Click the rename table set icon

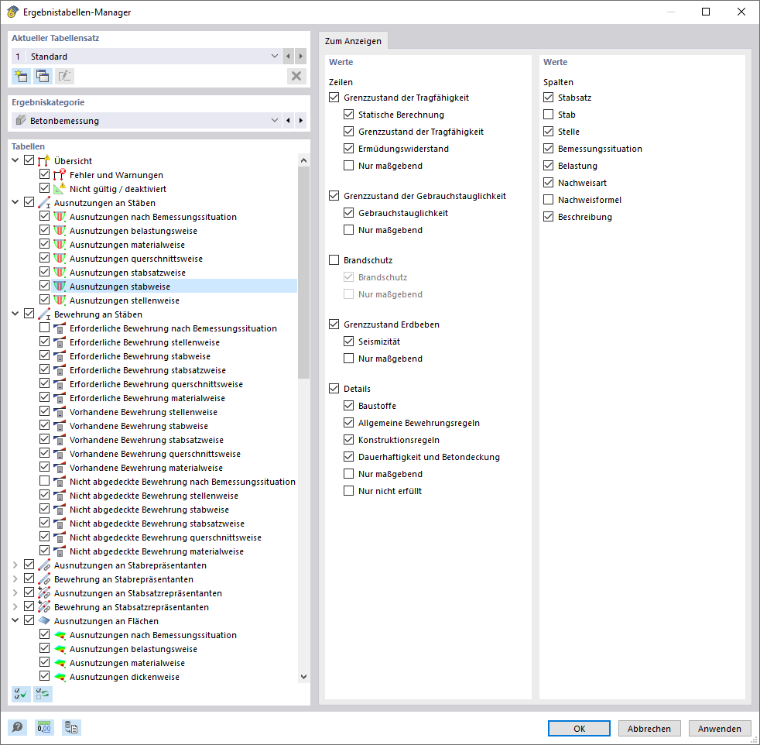pyautogui.click(x=64, y=76)
